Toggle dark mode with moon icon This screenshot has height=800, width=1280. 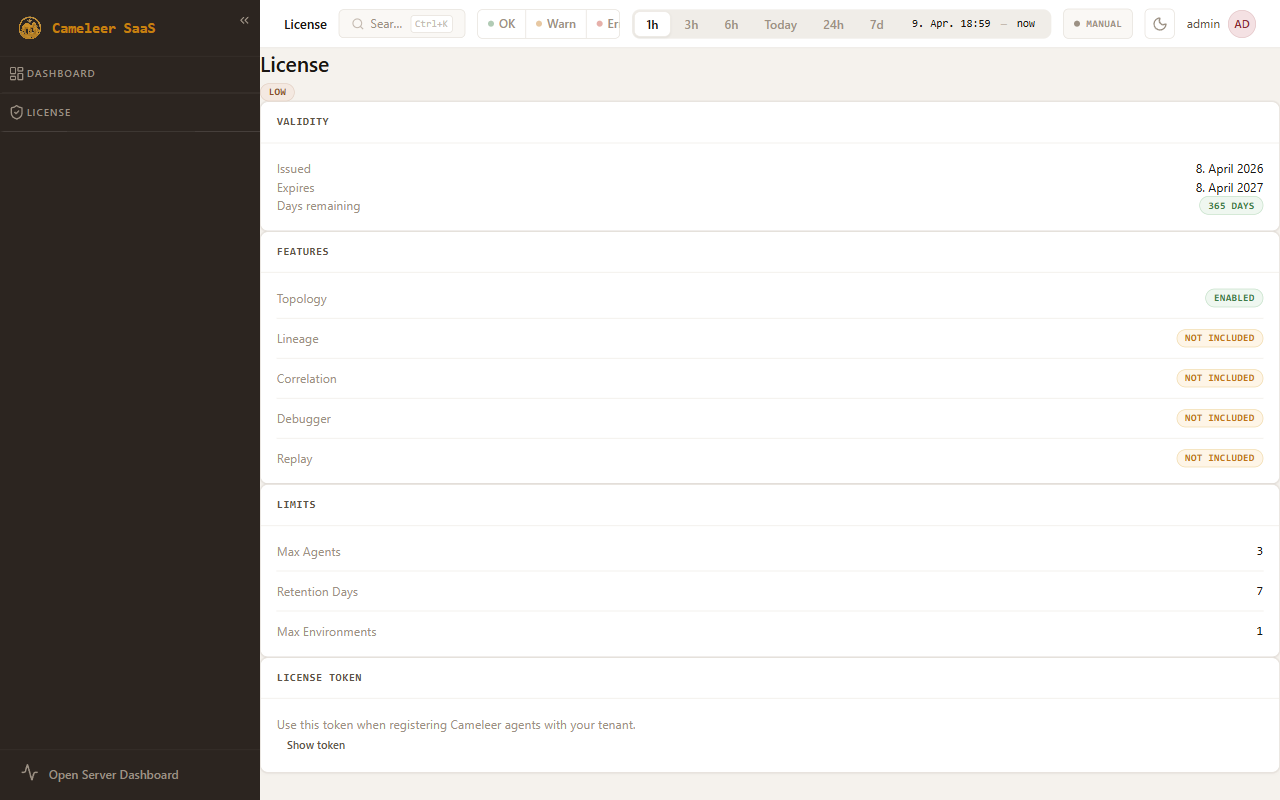pyautogui.click(x=1160, y=24)
